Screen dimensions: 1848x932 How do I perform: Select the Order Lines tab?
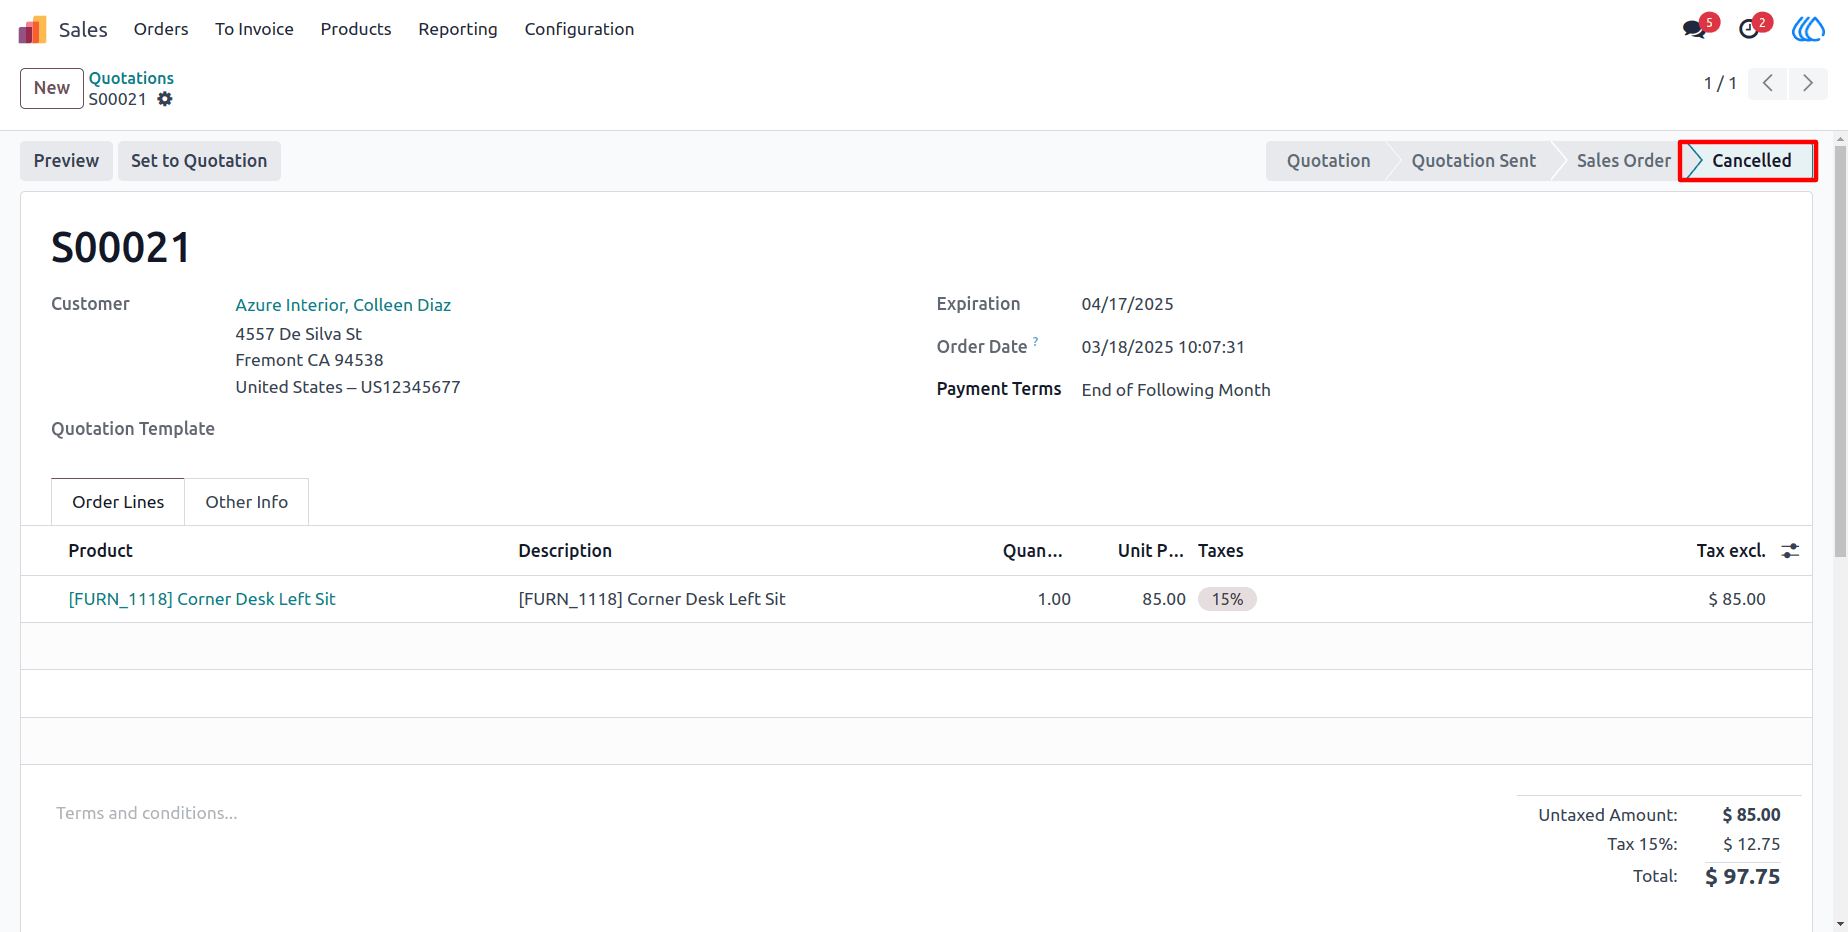[118, 502]
